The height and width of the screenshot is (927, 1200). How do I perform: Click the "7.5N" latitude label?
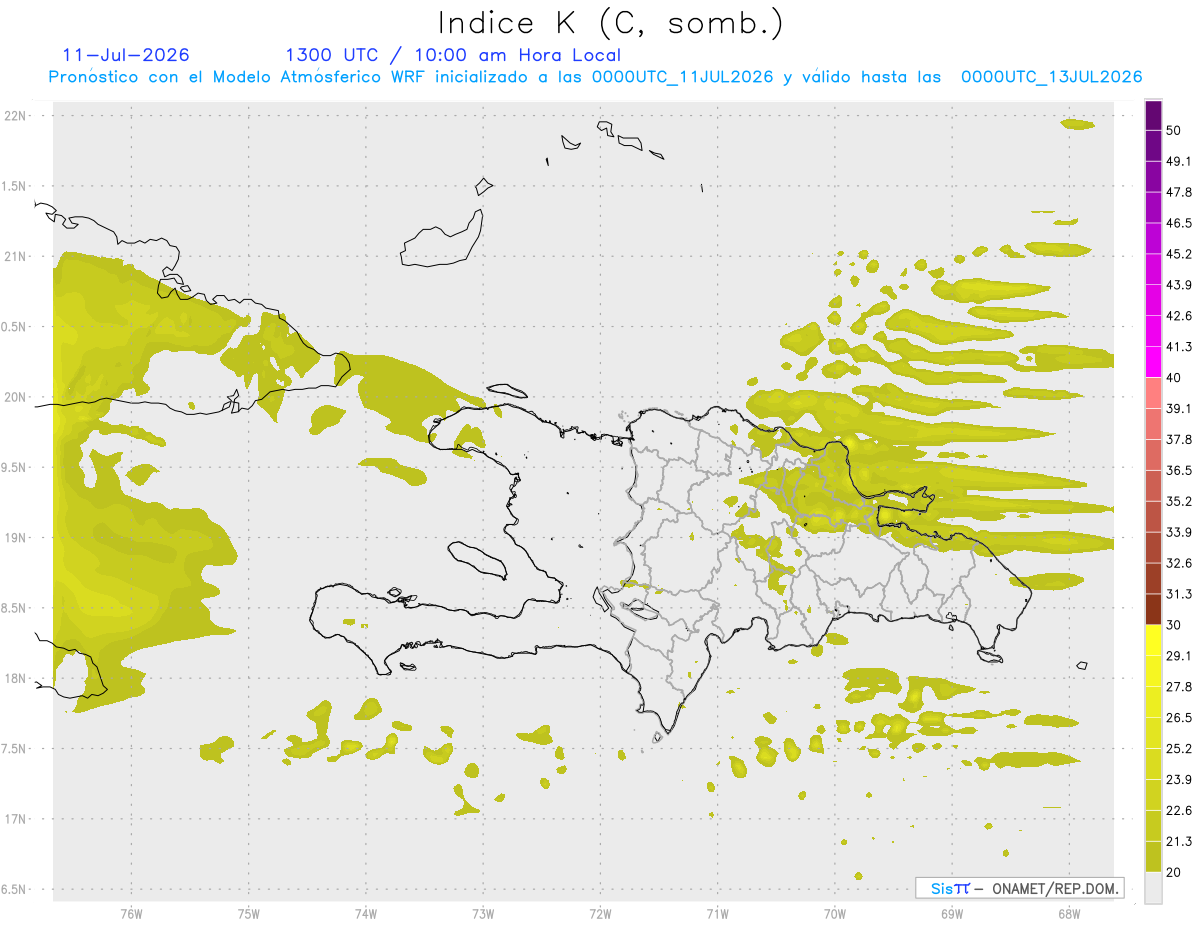(x=15, y=749)
